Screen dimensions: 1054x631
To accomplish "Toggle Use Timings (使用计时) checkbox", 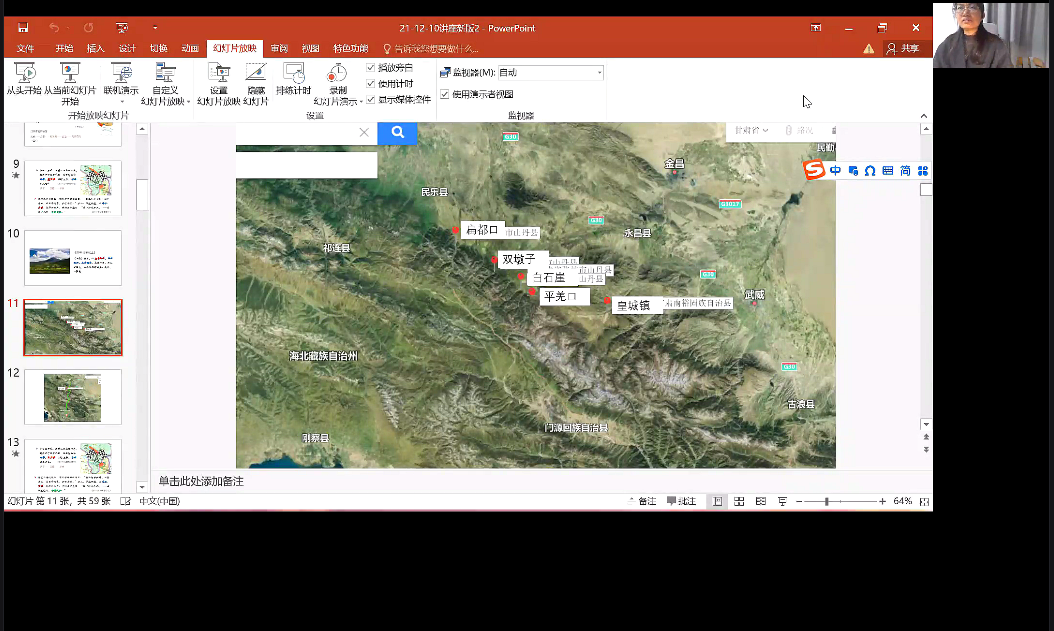I will (371, 83).
